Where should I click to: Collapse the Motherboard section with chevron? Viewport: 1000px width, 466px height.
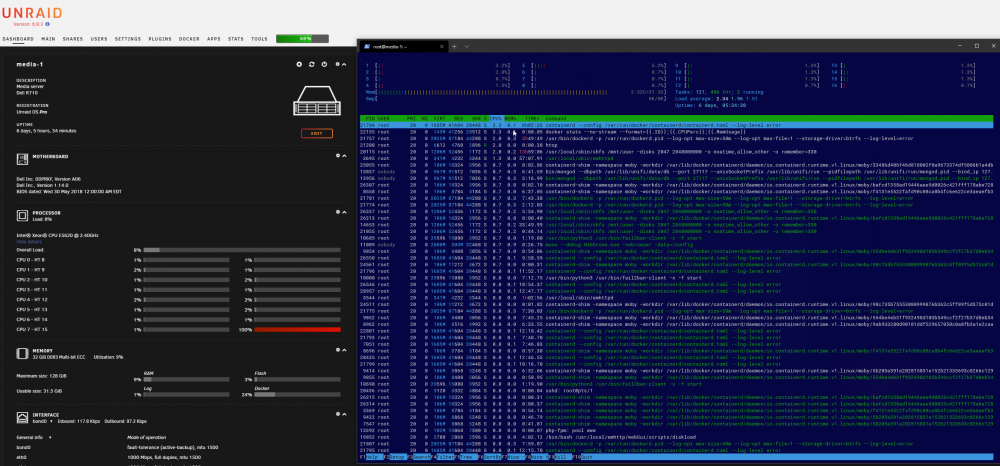344,156
